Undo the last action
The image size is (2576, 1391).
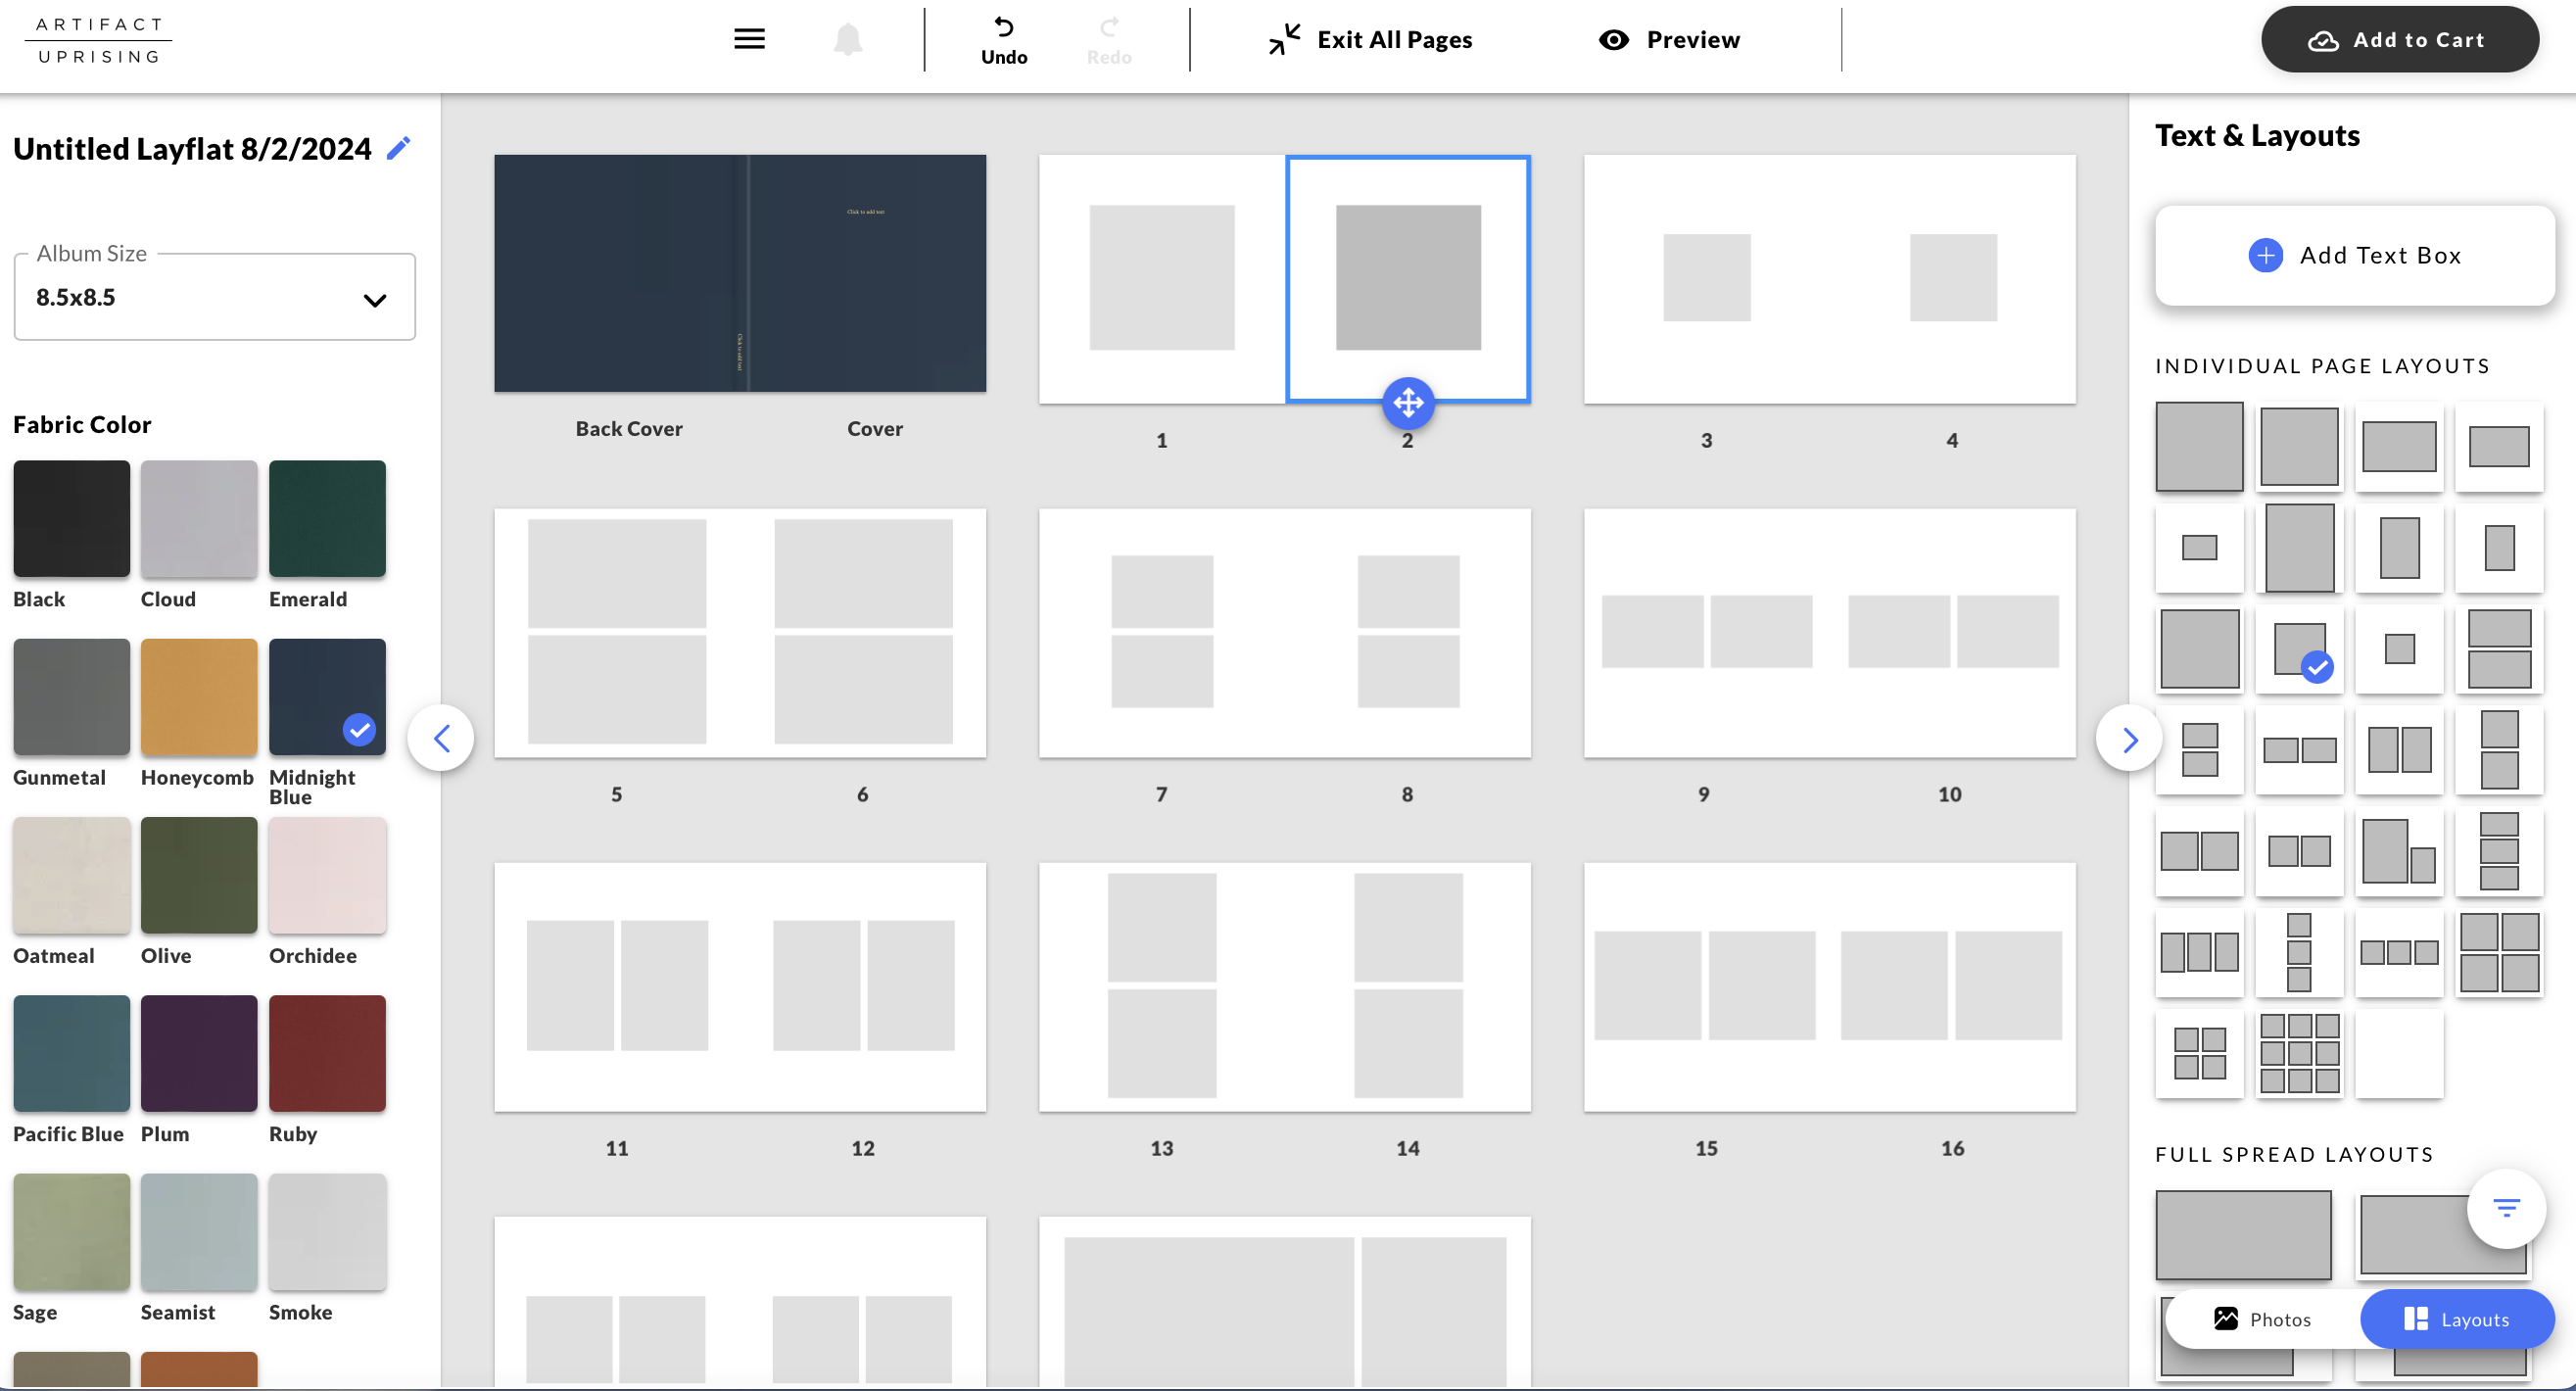[1003, 40]
